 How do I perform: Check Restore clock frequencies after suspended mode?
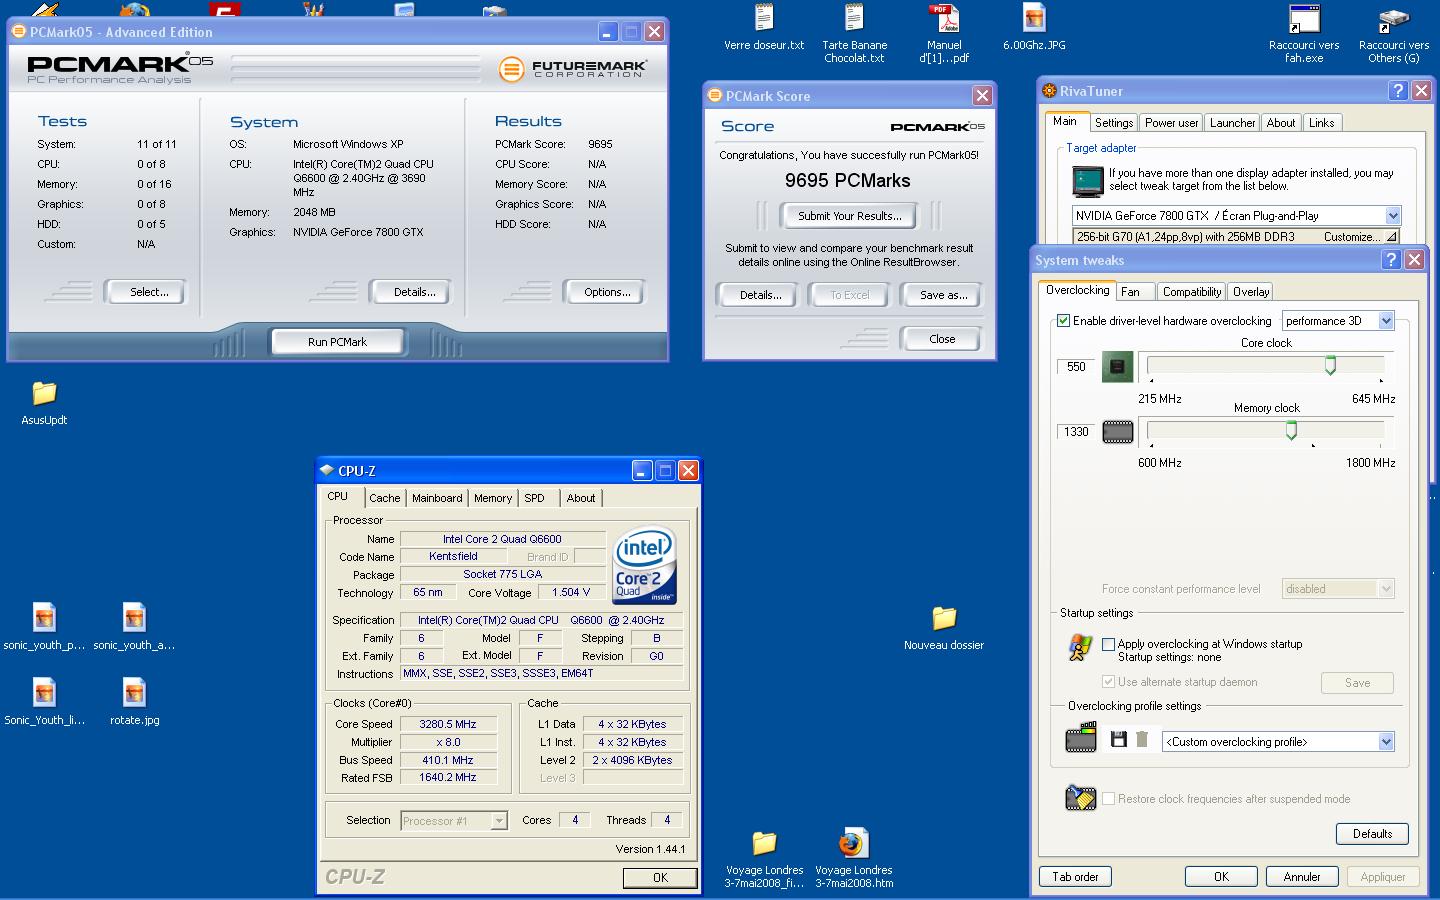tap(1108, 799)
